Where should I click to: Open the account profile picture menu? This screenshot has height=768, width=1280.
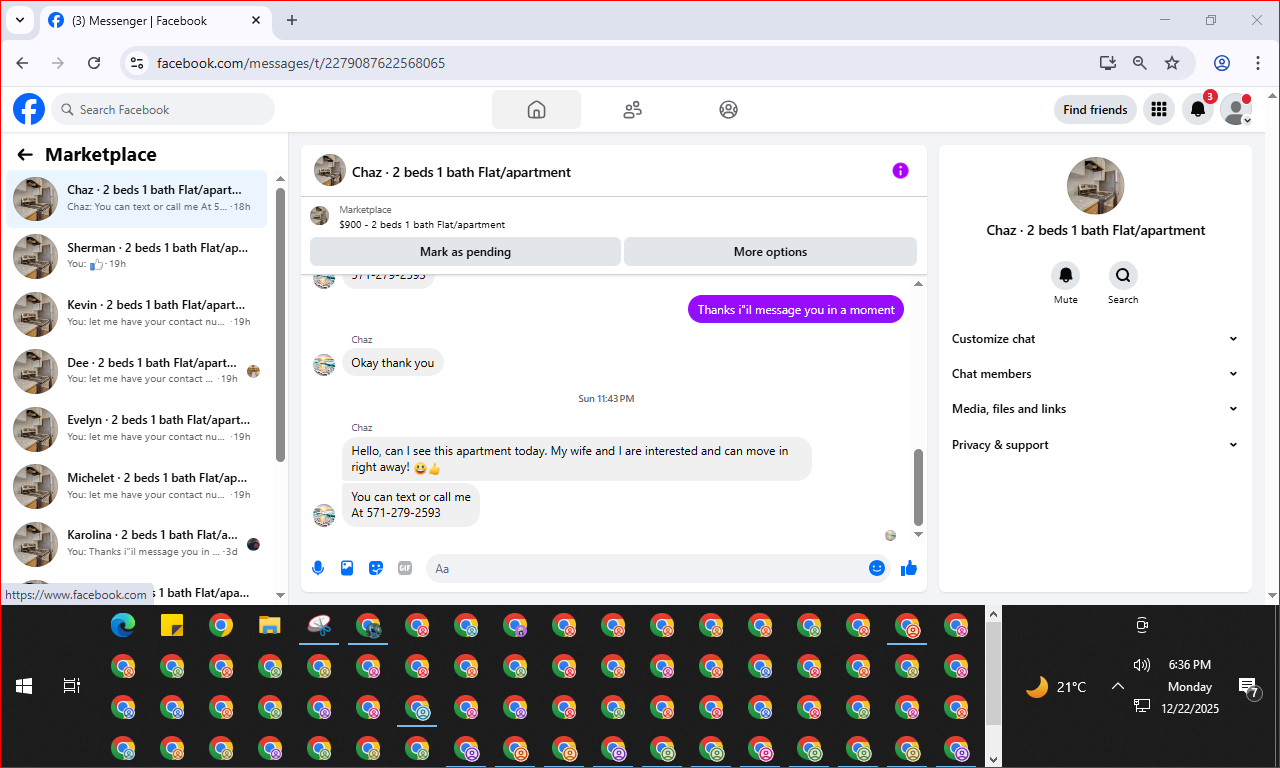point(1236,110)
